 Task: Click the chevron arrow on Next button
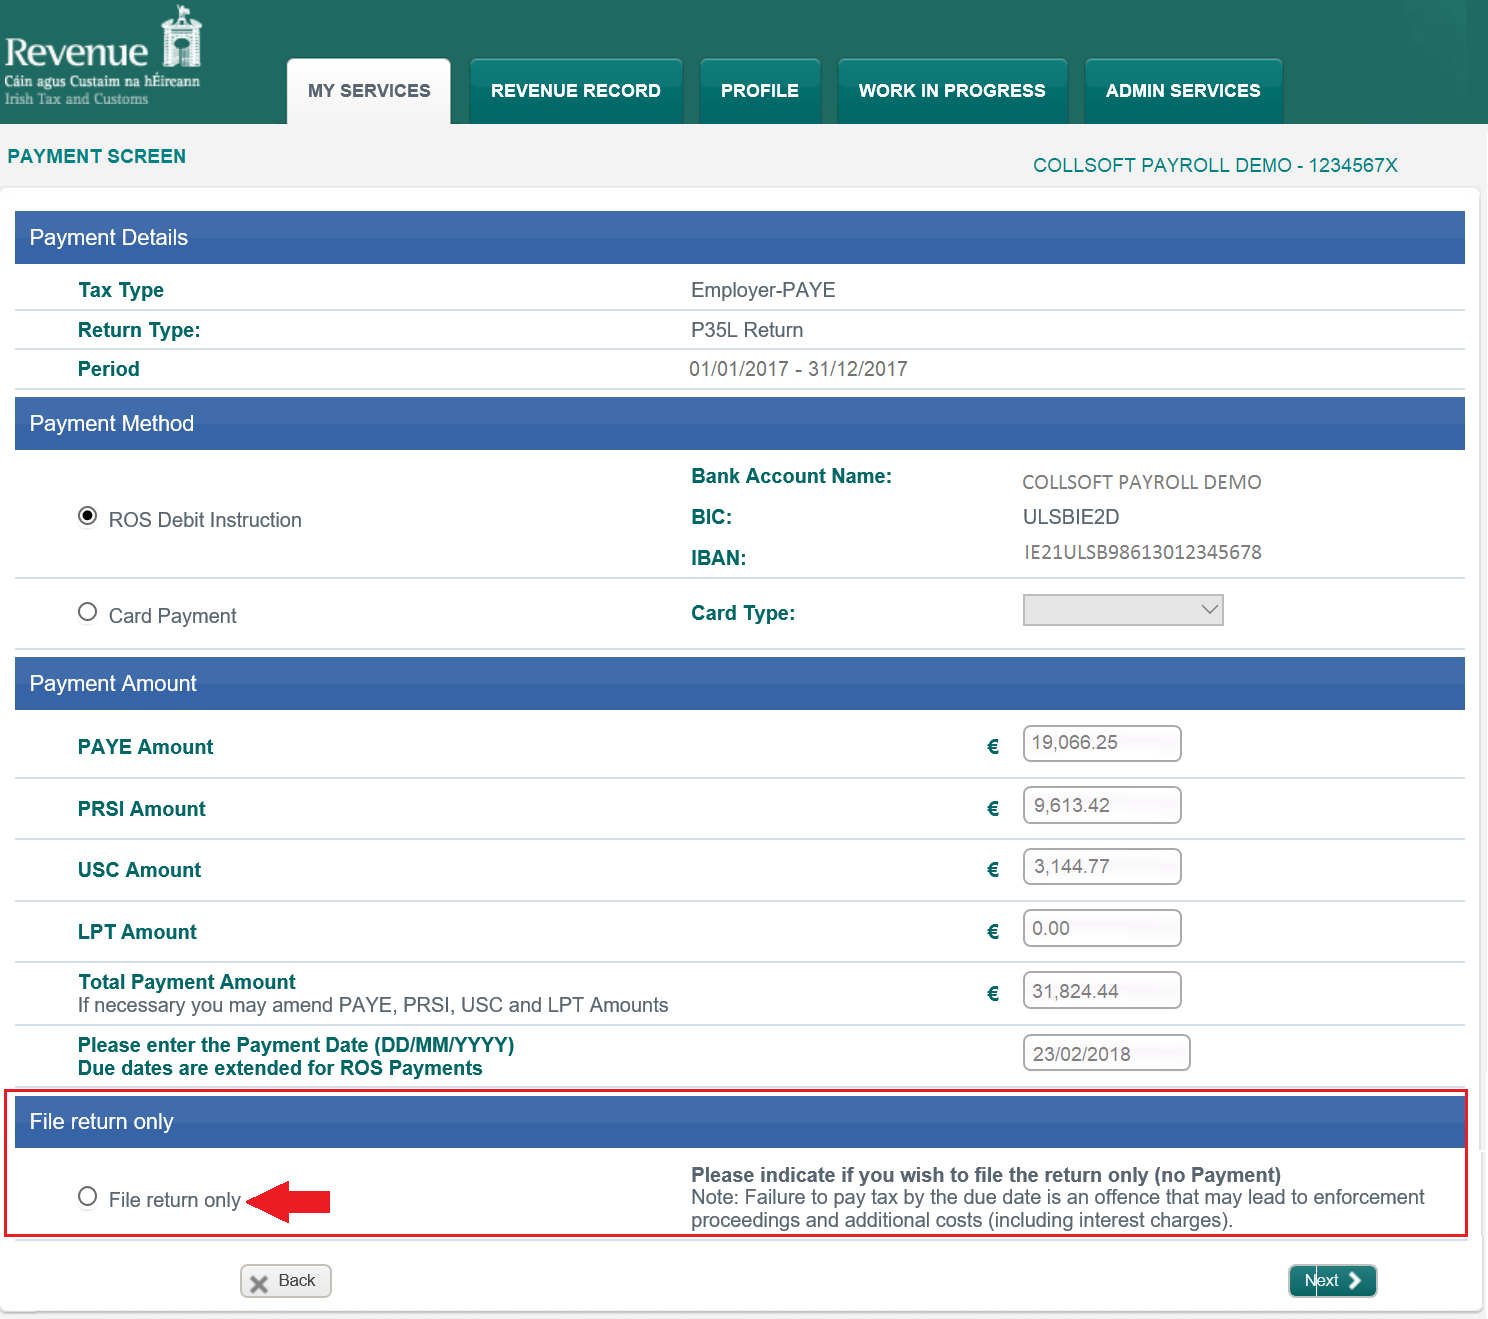(1355, 1281)
